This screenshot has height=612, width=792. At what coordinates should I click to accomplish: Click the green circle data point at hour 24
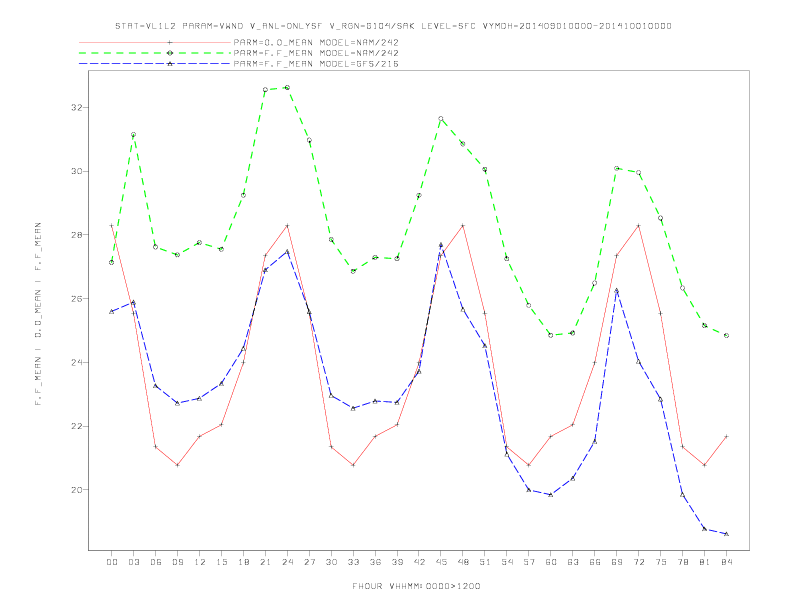(x=287, y=87)
